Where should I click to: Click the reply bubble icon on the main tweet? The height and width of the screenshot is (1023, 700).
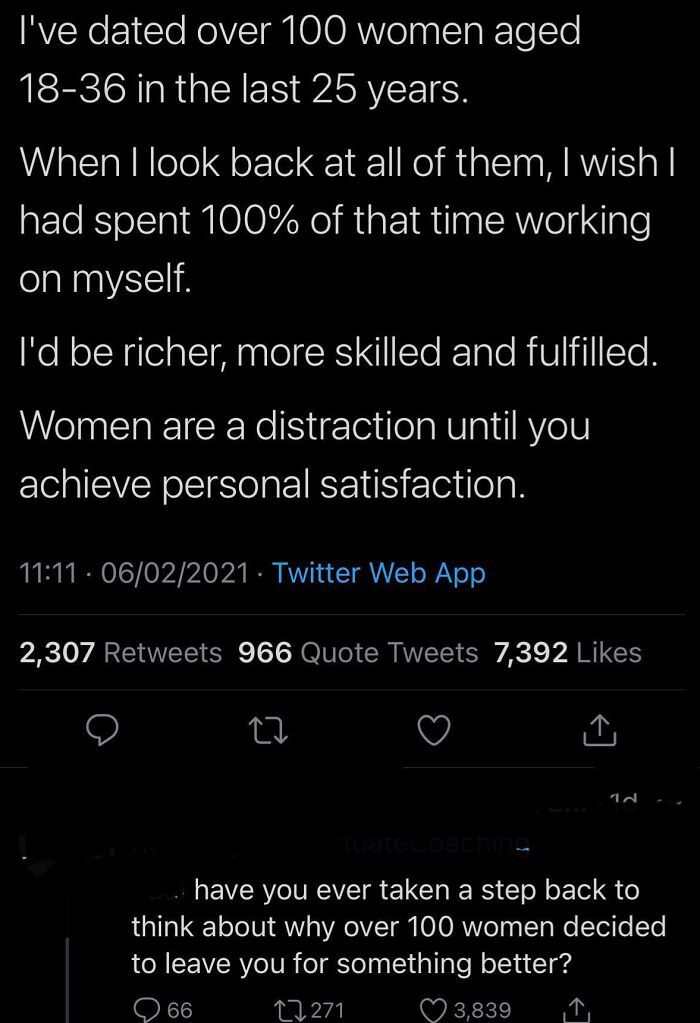(103, 731)
